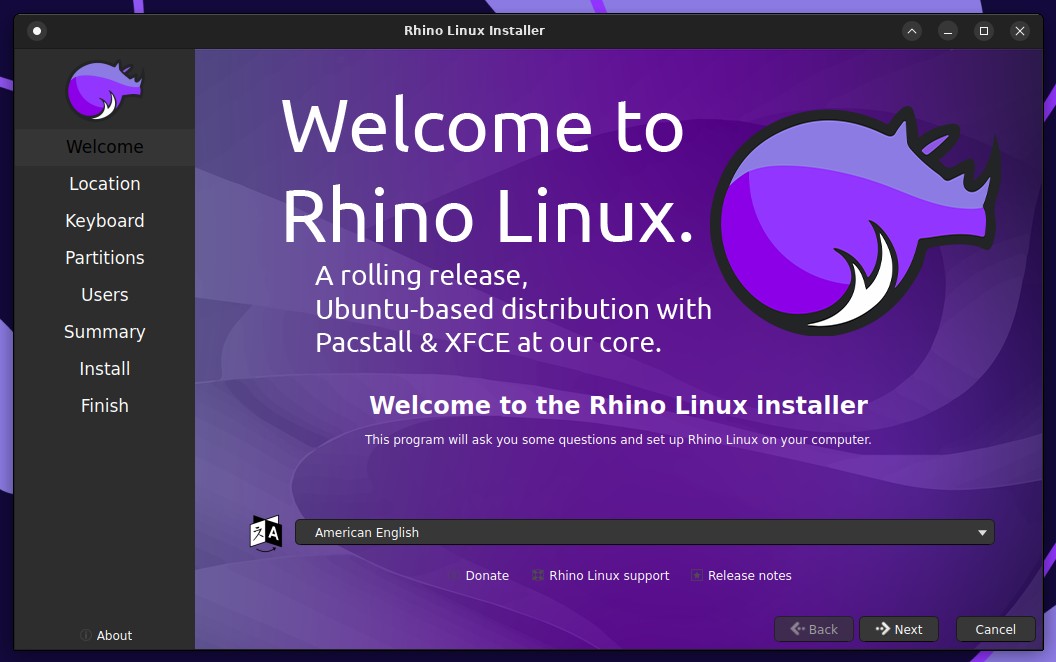Screen dimensions: 1056x662
Task: Click the Release notes icon
Action: click(x=697, y=575)
